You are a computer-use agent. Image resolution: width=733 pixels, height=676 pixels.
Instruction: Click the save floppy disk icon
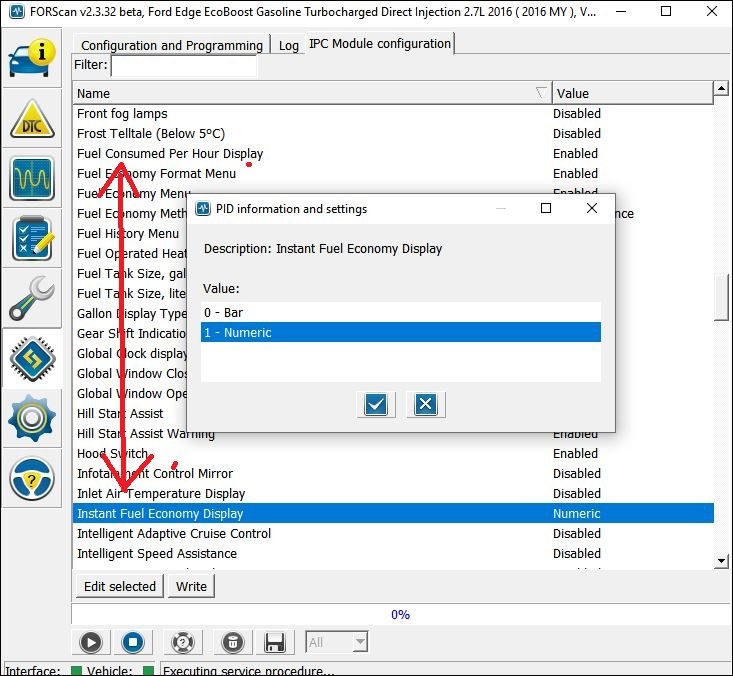tap(276, 642)
